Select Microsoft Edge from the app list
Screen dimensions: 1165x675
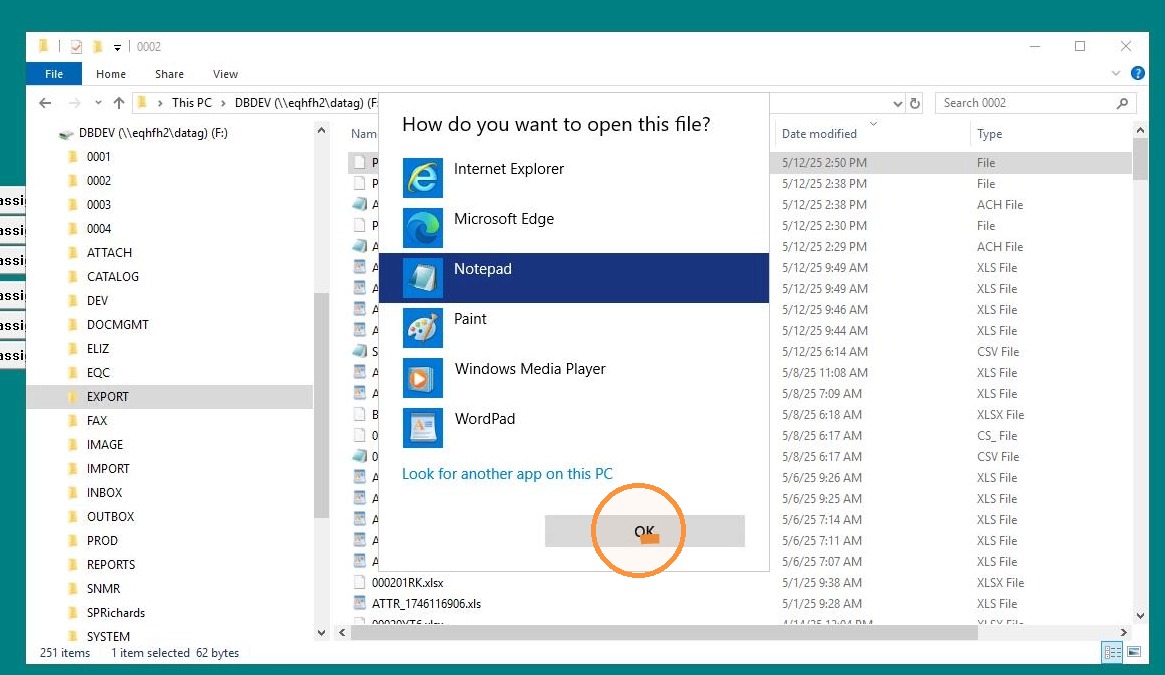[x=574, y=227]
